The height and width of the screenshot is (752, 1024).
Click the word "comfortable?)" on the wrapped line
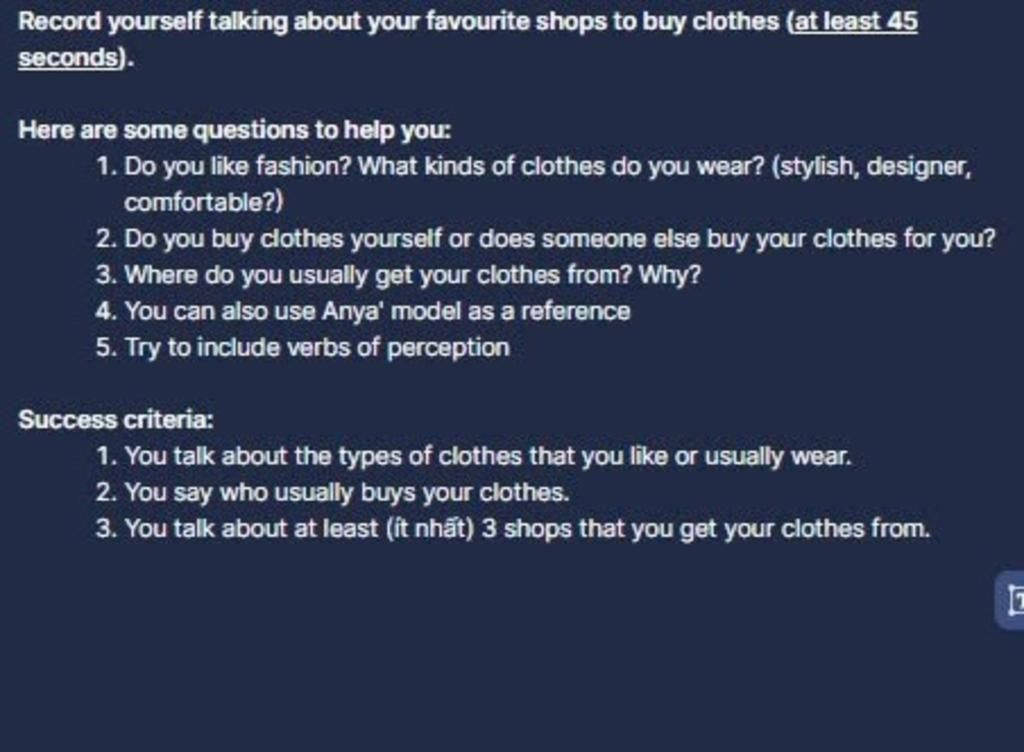tap(204, 202)
